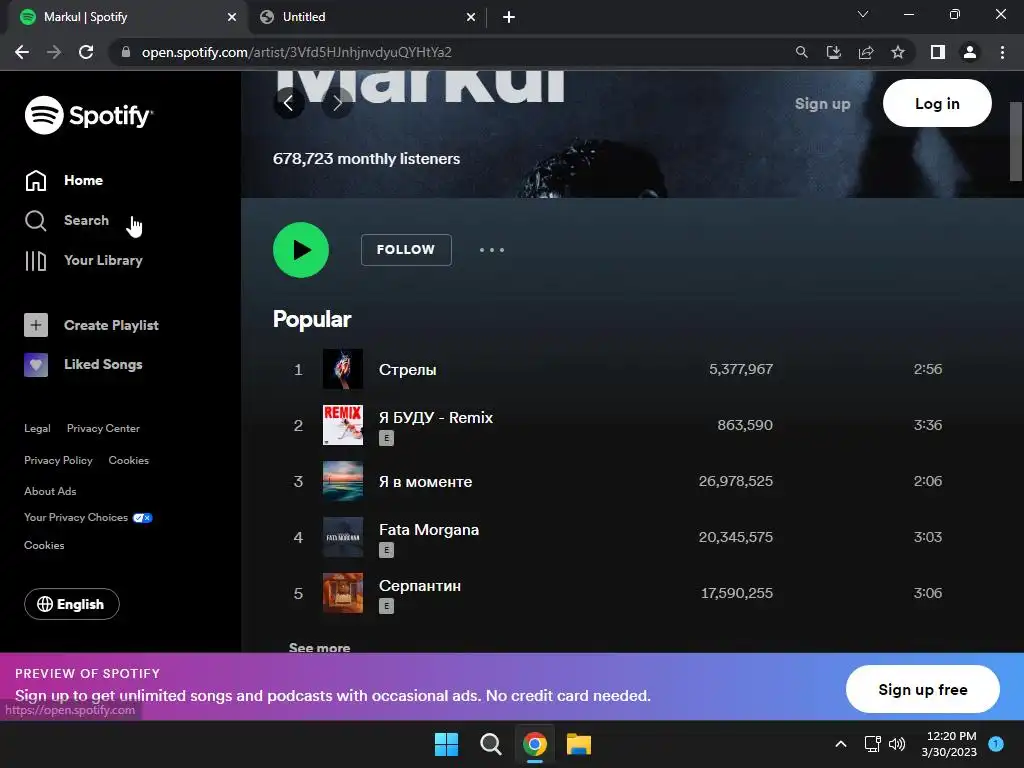1024x768 pixels.
Task: Follow the artist Markul
Action: tap(406, 249)
